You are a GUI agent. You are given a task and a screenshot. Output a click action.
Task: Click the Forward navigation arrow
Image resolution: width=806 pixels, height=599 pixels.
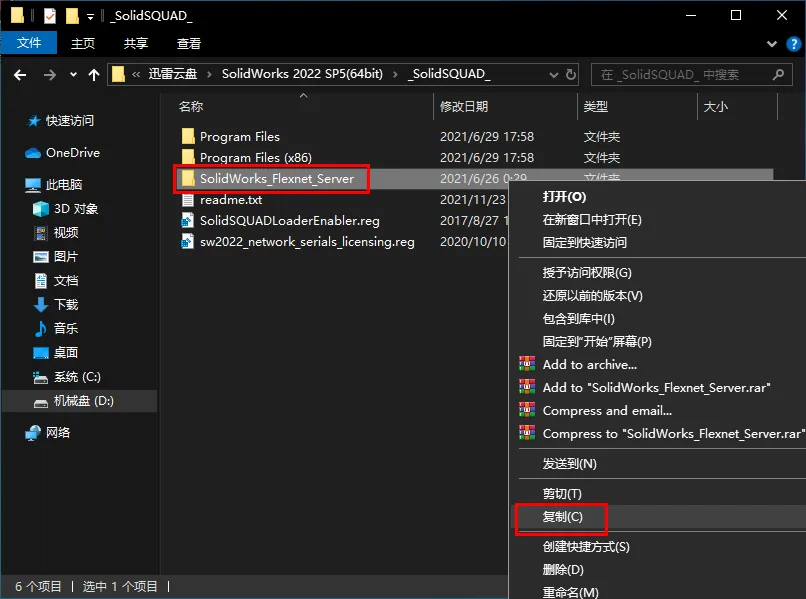[49, 75]
